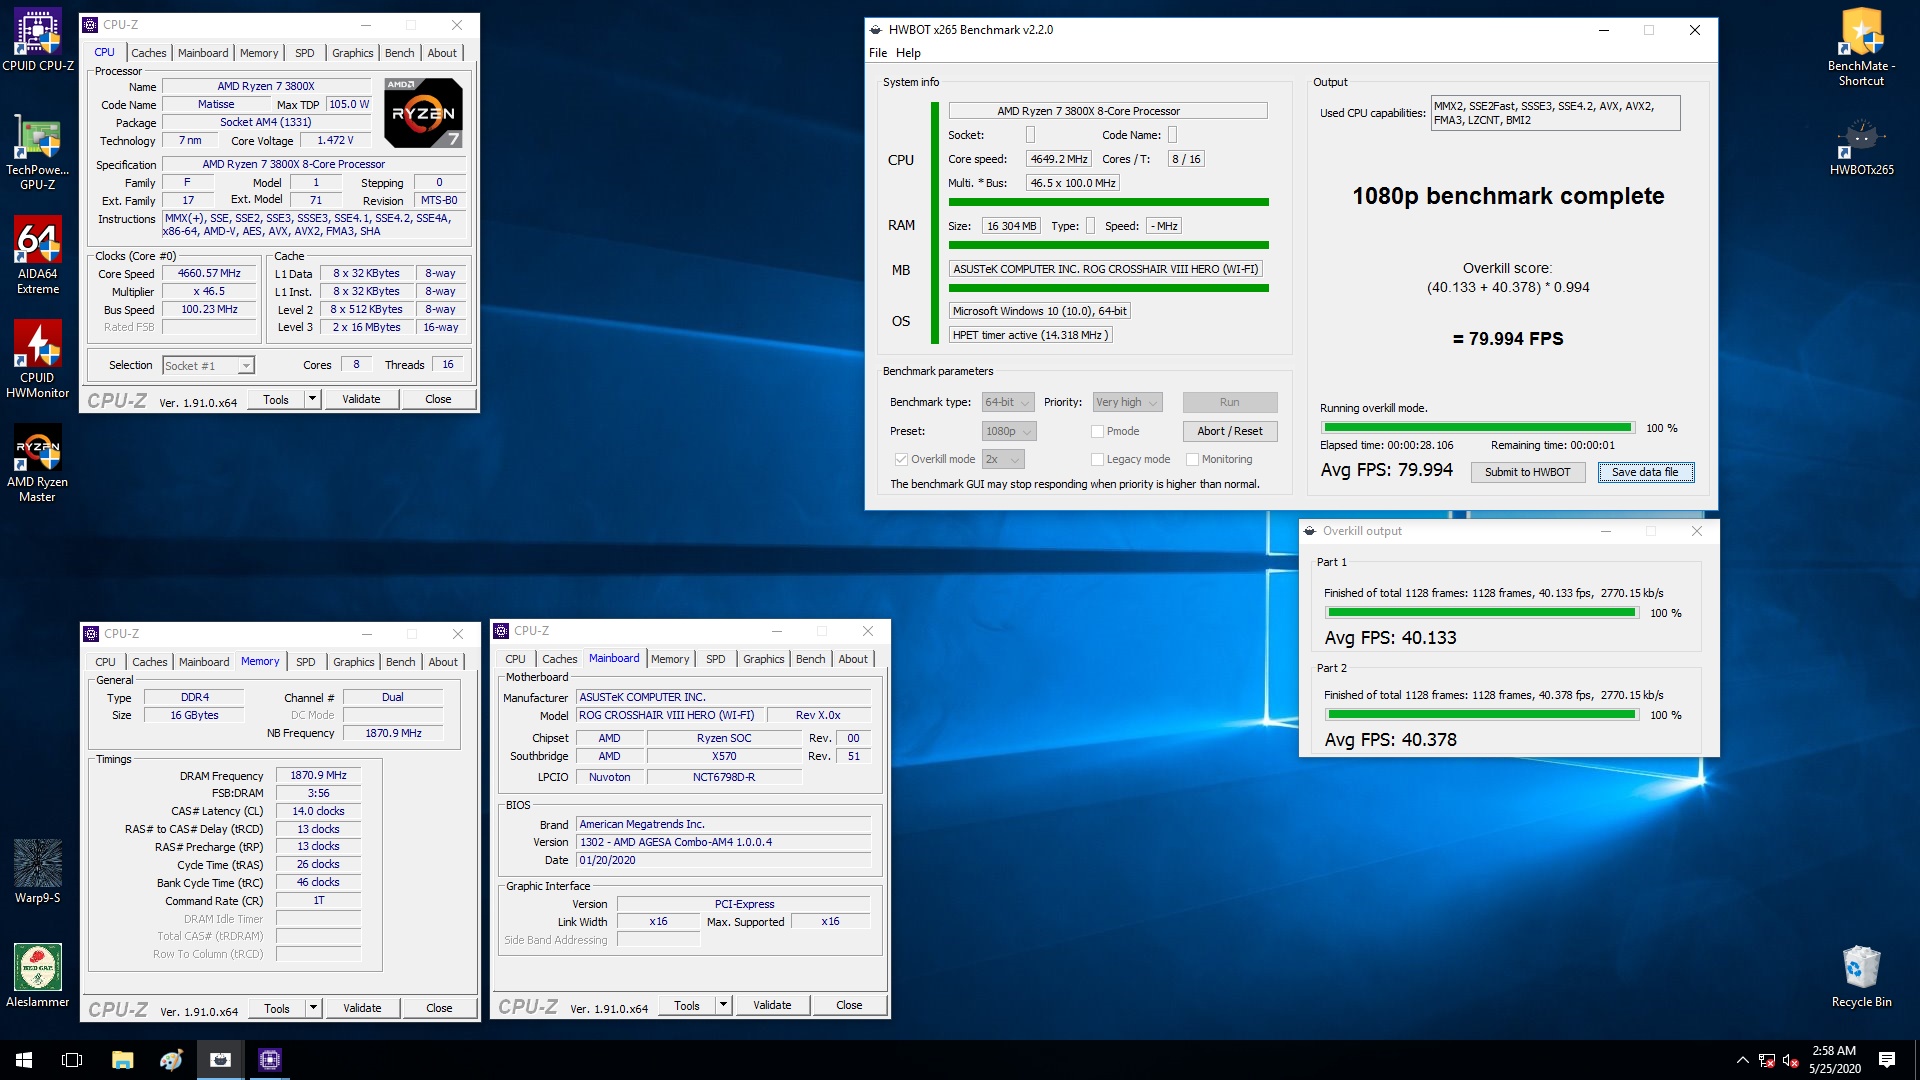The image size is (1920, 1080).
Task: Click the muted volume tray icon
Action: point(1791,1060)
